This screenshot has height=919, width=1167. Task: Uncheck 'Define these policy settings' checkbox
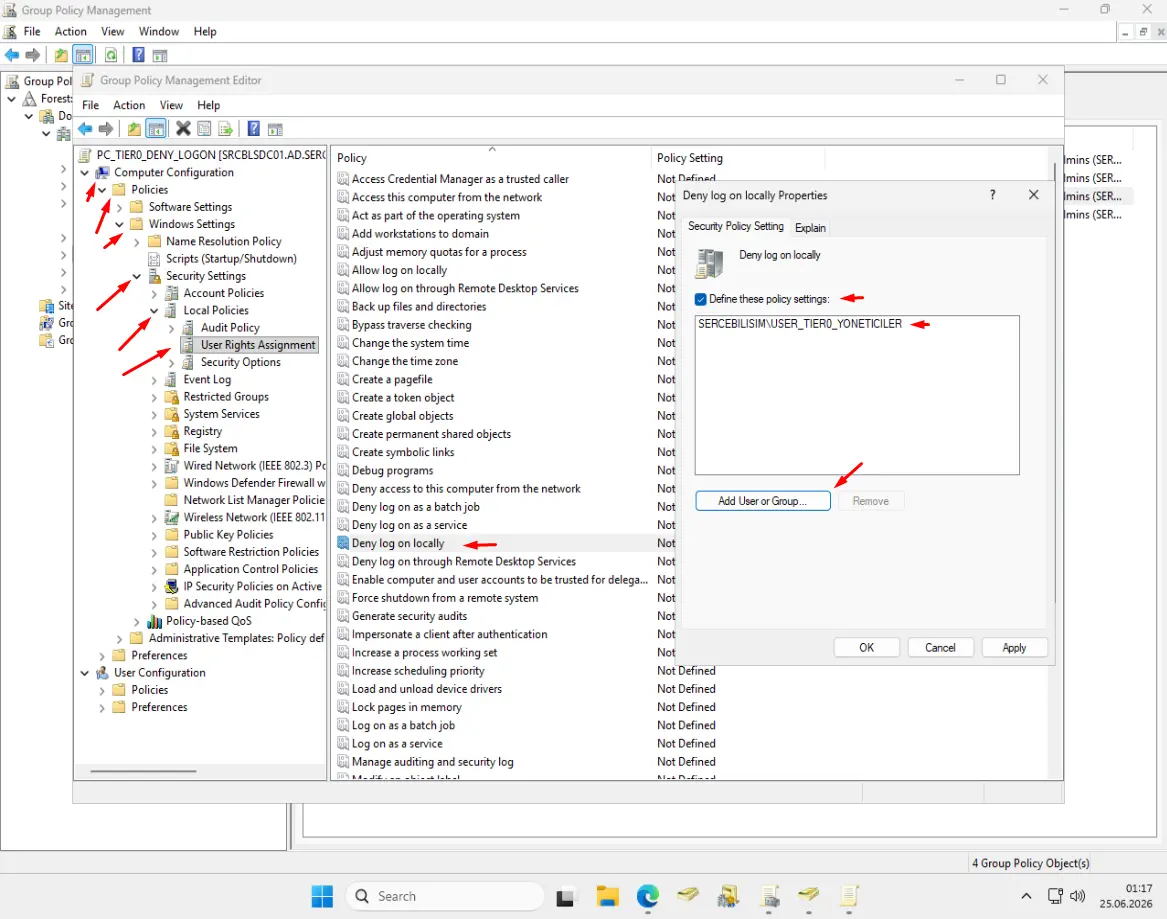700,299
